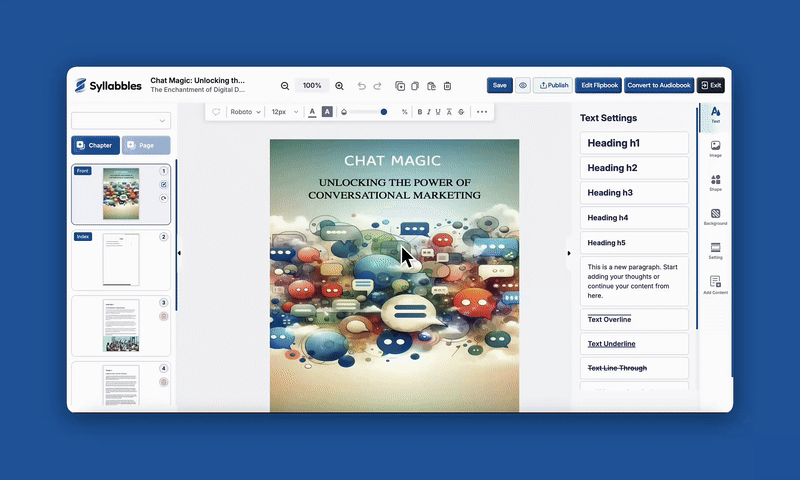The height and width of the screenshot is (480, 800).
Task: Click the zoom in magnifier icon
Action: 340,86
